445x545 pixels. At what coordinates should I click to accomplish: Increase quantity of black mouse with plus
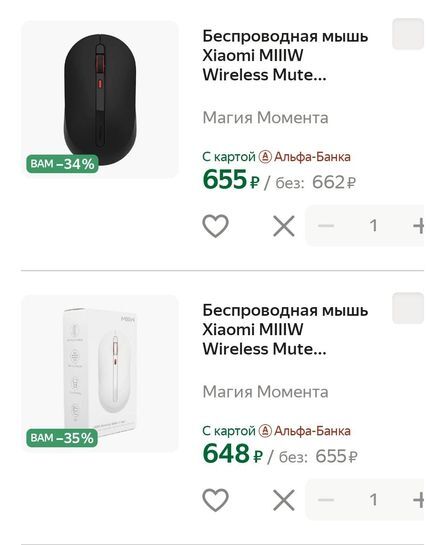click(418, 226)
